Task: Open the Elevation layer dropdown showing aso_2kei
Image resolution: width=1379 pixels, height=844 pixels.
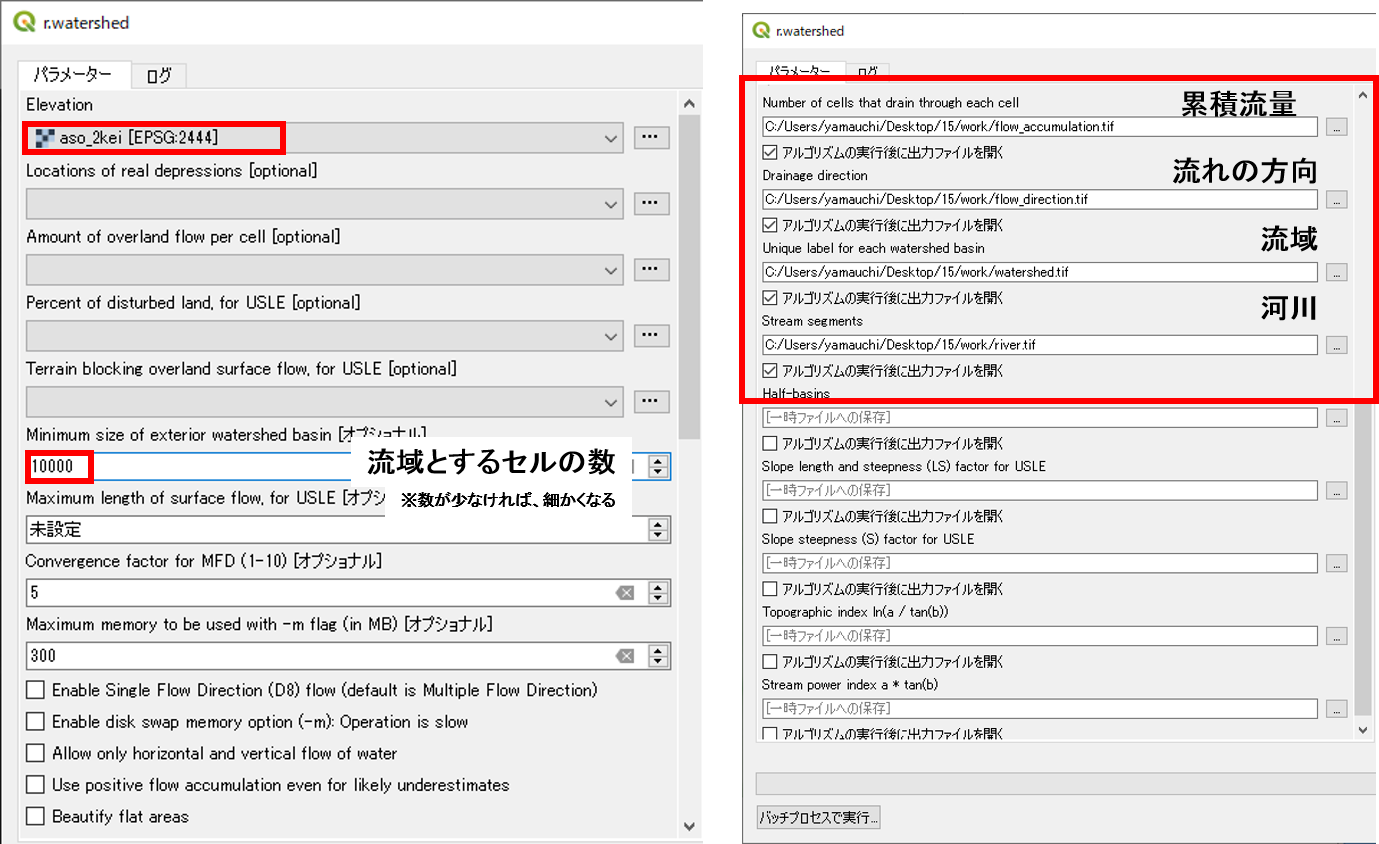Action: [323, 138]
